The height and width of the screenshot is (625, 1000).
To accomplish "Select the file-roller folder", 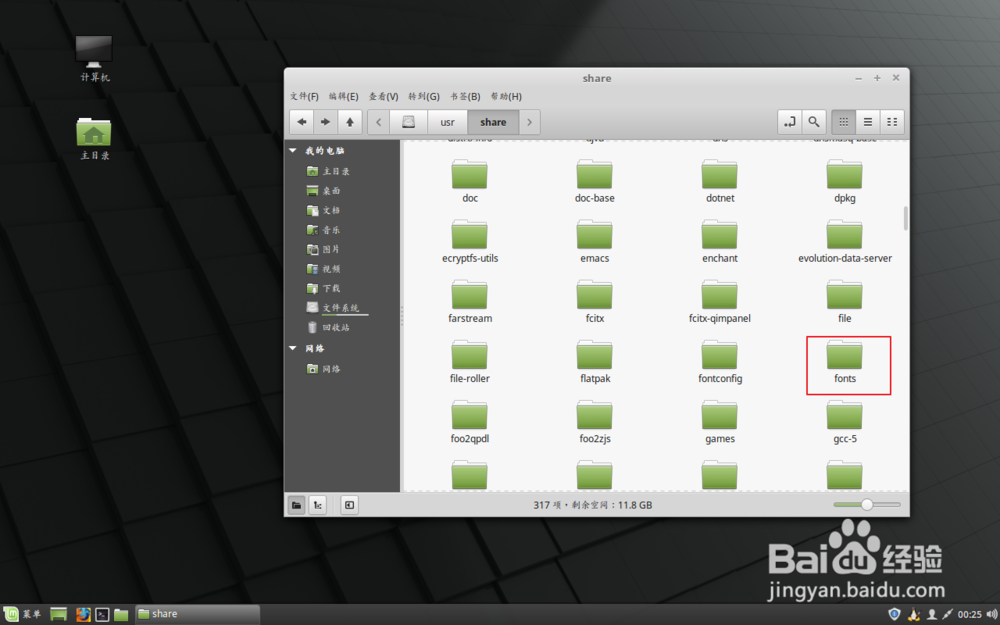I will click(x=469, y=361).
